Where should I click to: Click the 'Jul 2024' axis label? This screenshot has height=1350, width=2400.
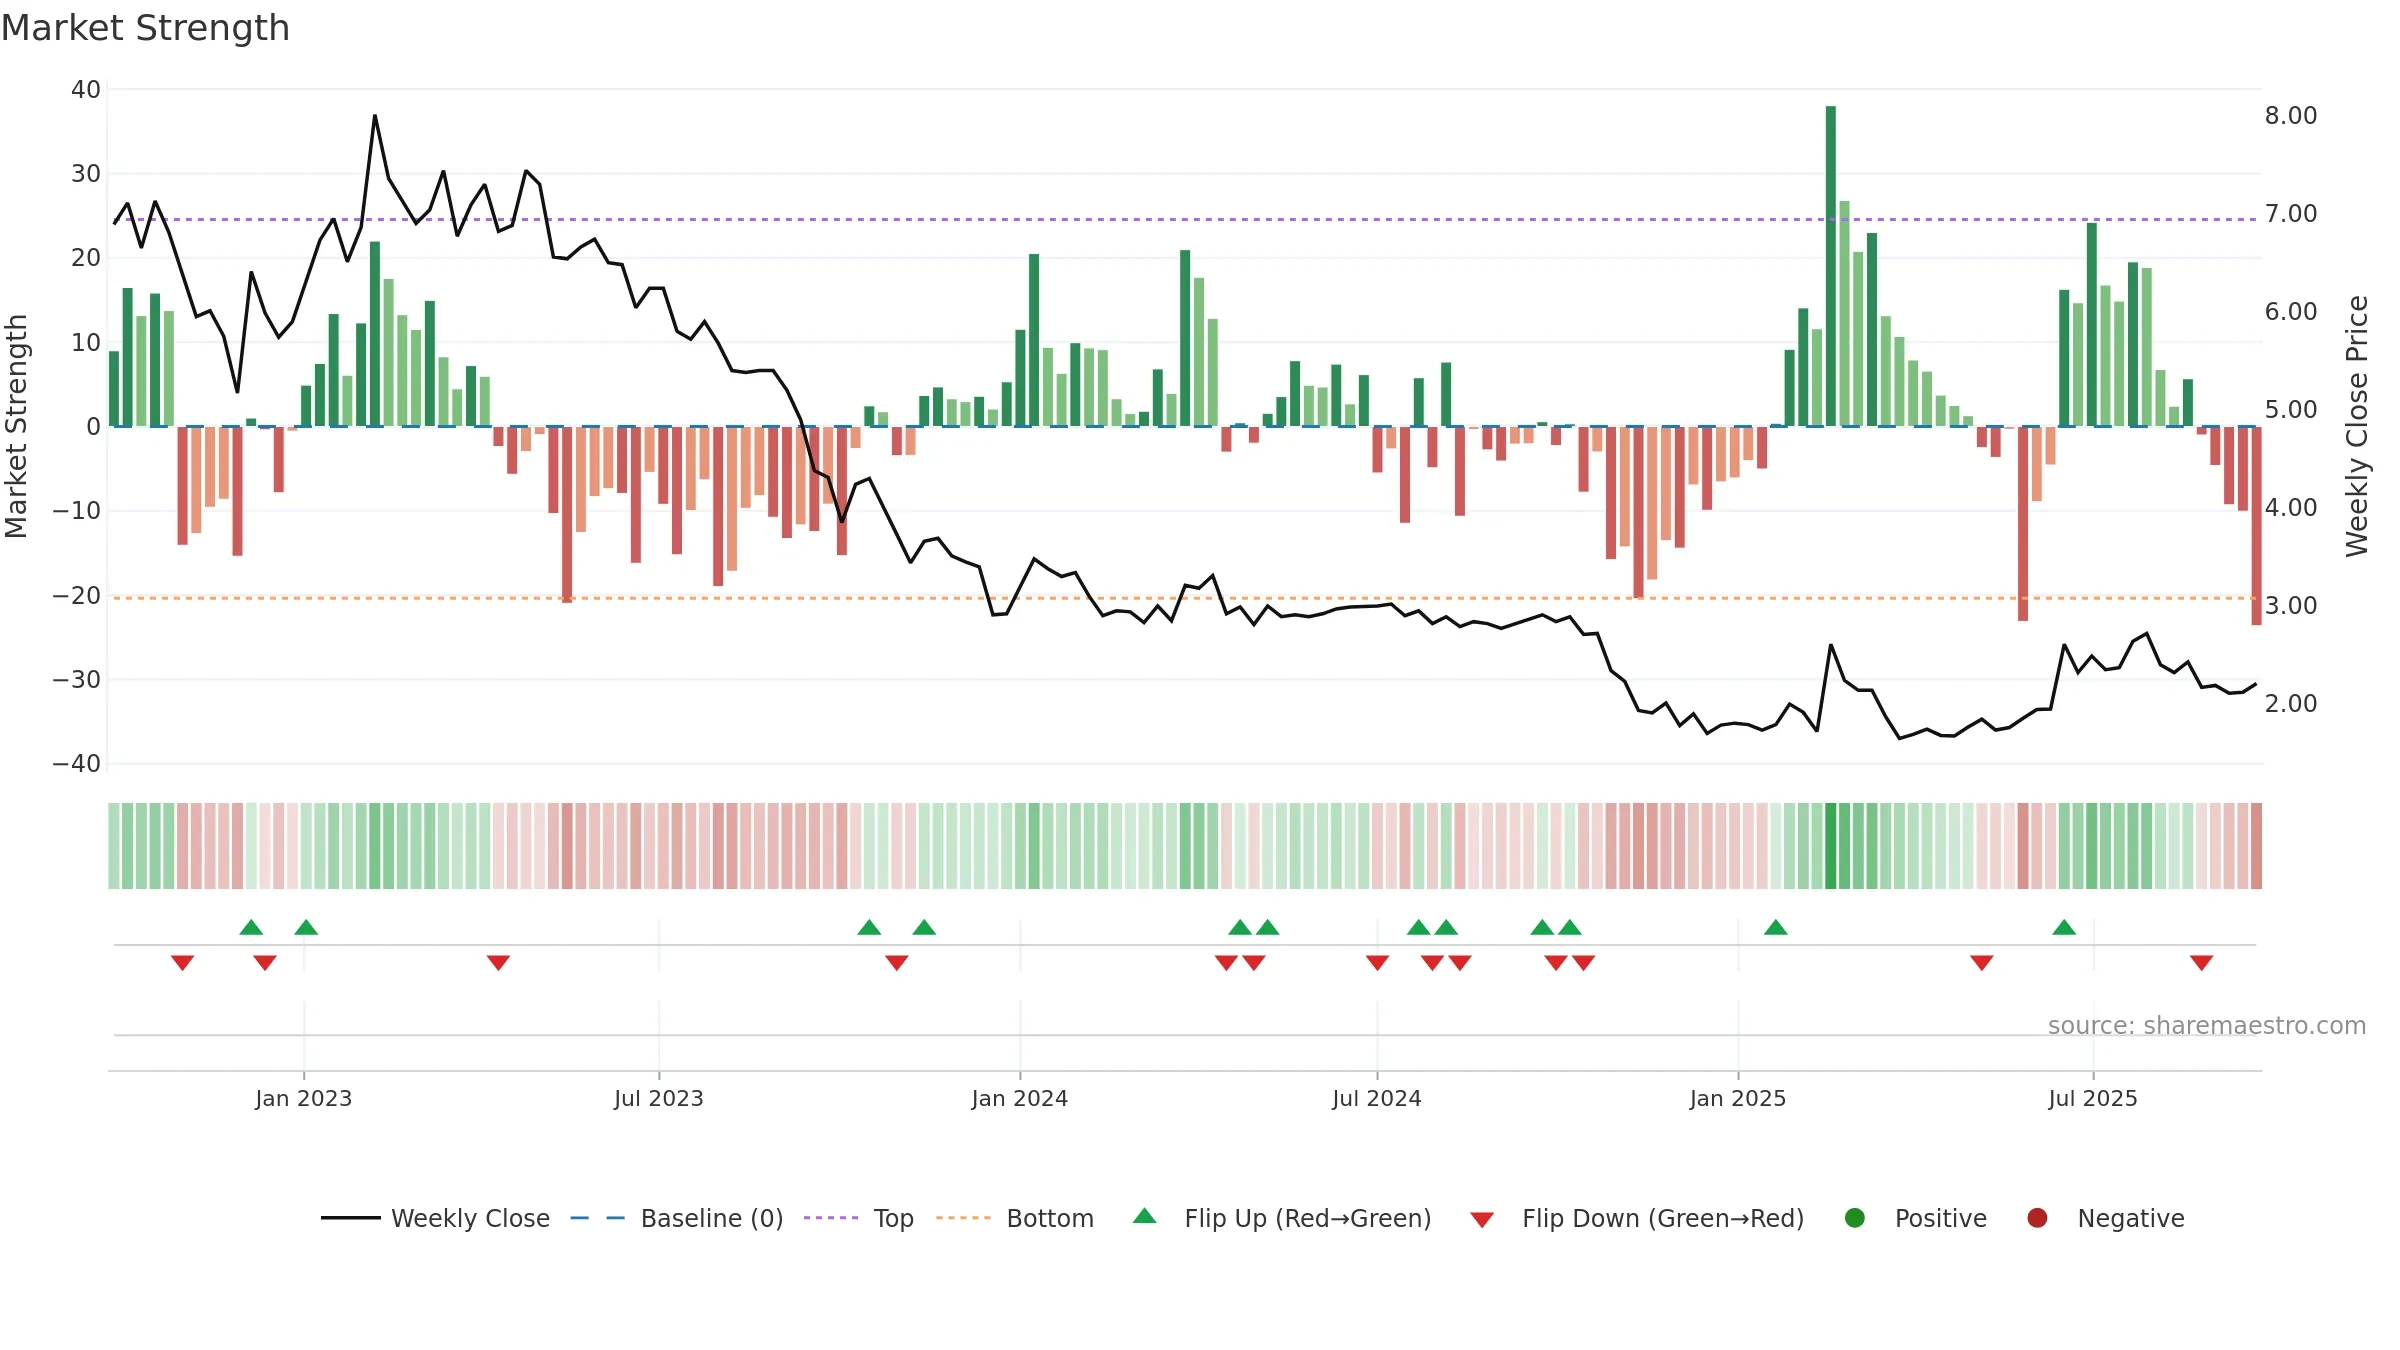coord(1377,1098)
